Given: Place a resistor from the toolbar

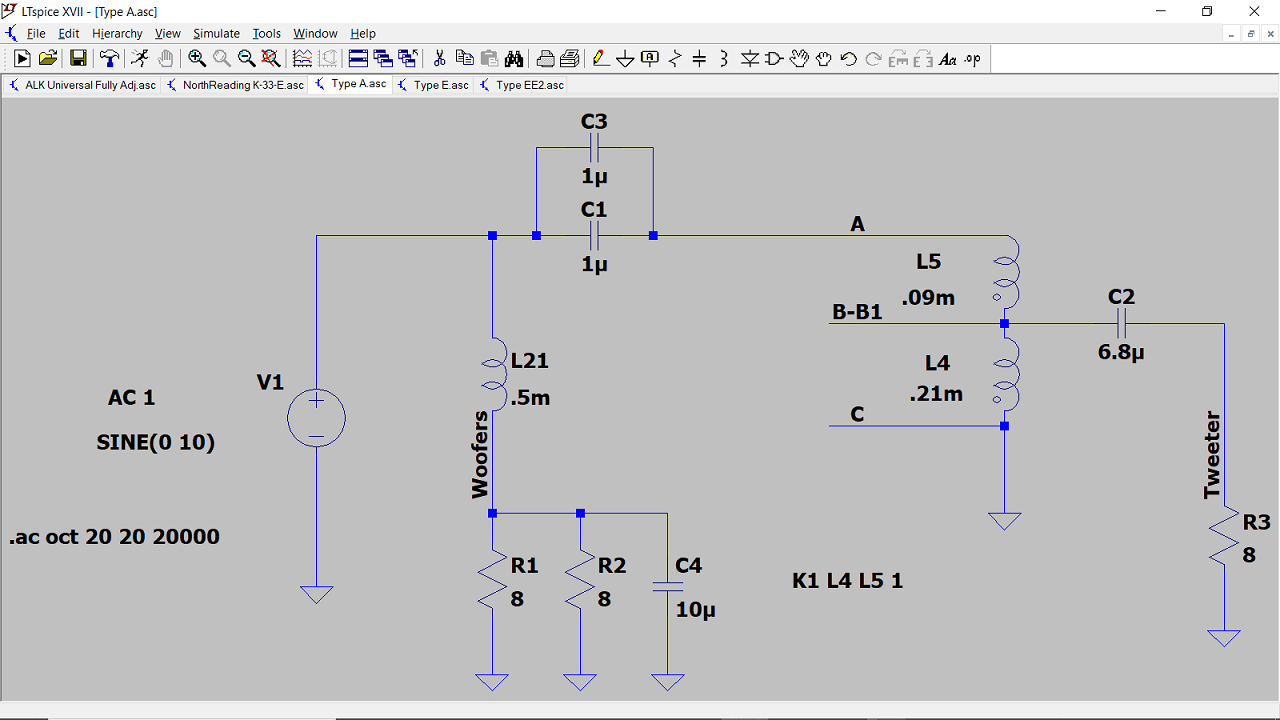Looking at the screenshot, I should click(x=675, y=59).
